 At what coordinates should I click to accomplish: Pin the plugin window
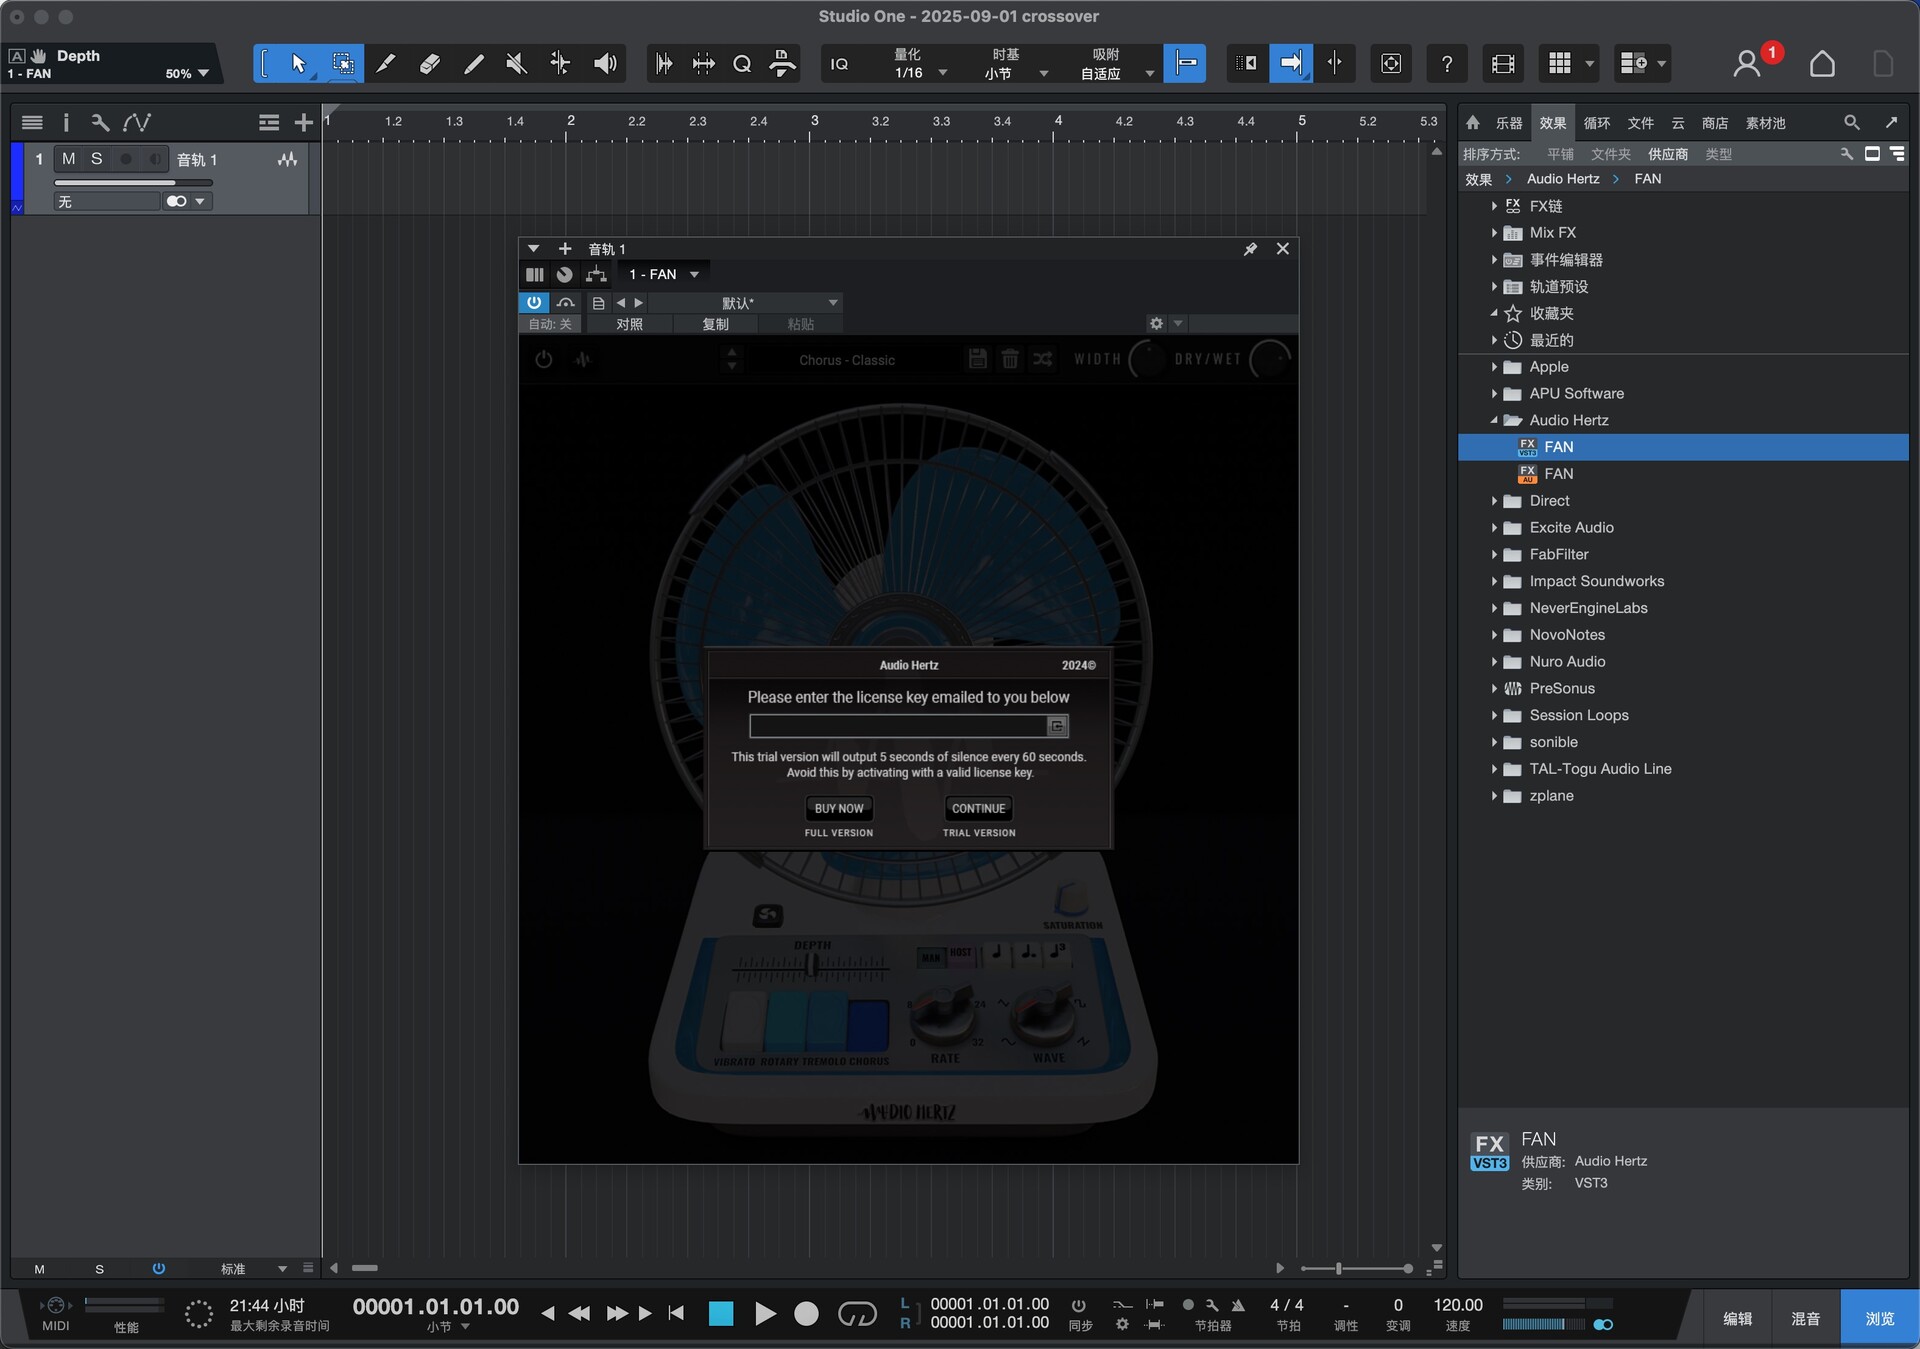click(x=1250, y=249)
